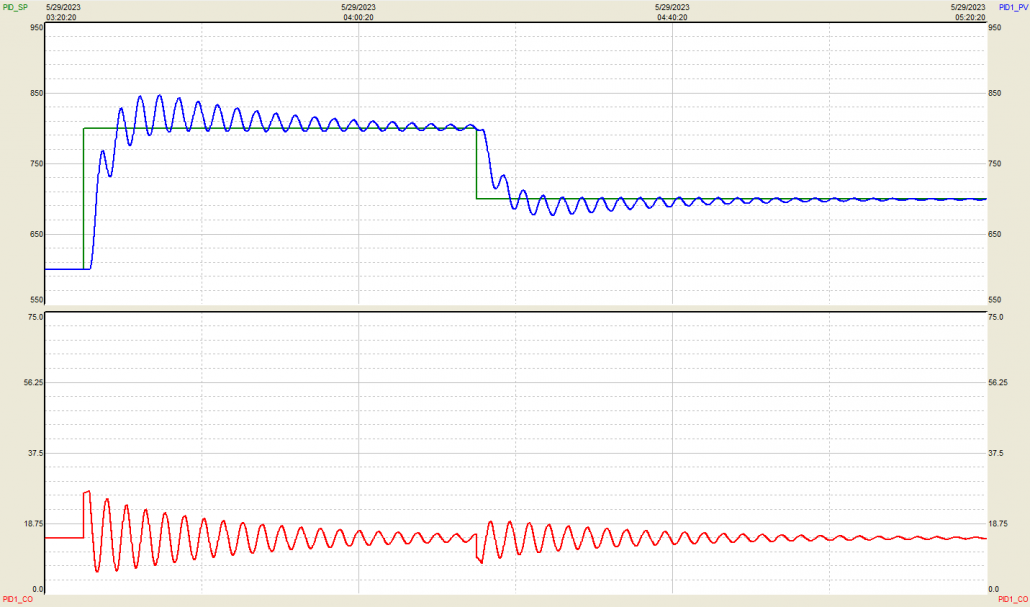Click the 550 value on left upper axis

tap(36, 300)
